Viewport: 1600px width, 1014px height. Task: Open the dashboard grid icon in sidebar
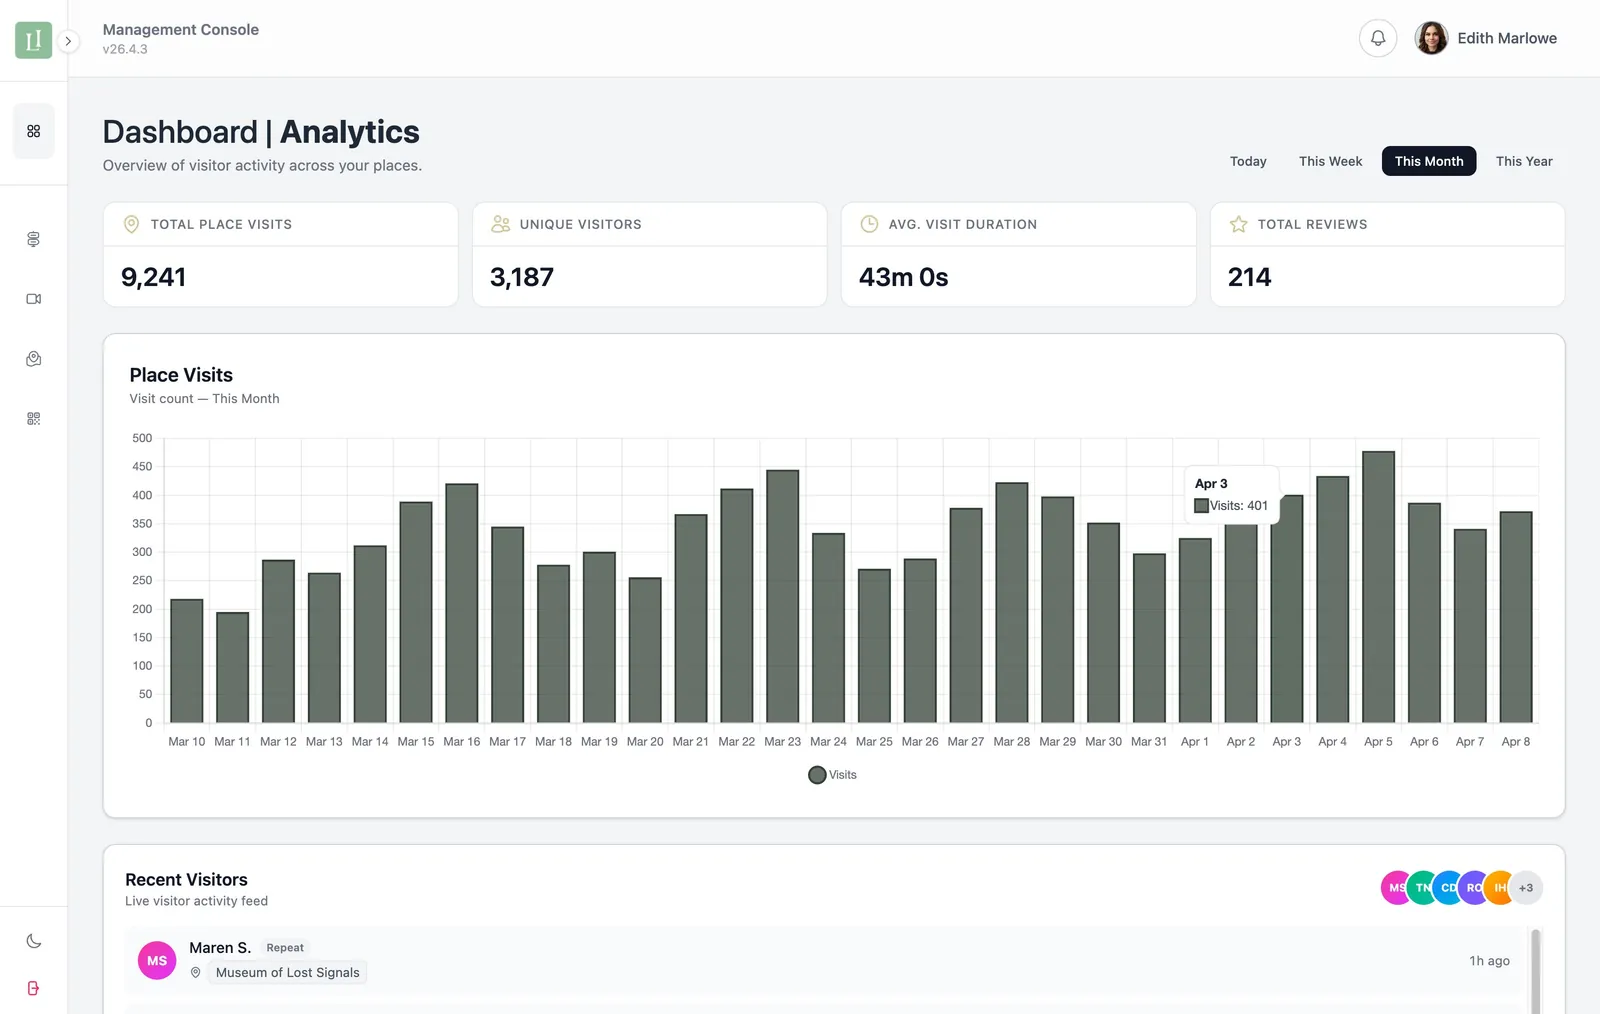[x=33, y=131]
